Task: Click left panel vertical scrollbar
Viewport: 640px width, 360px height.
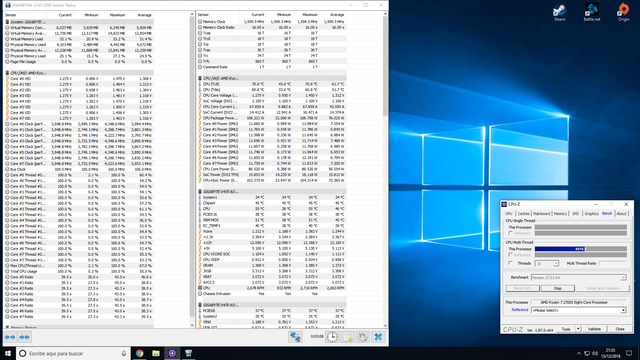Action: pyautogui.click(x=192, y=169)
